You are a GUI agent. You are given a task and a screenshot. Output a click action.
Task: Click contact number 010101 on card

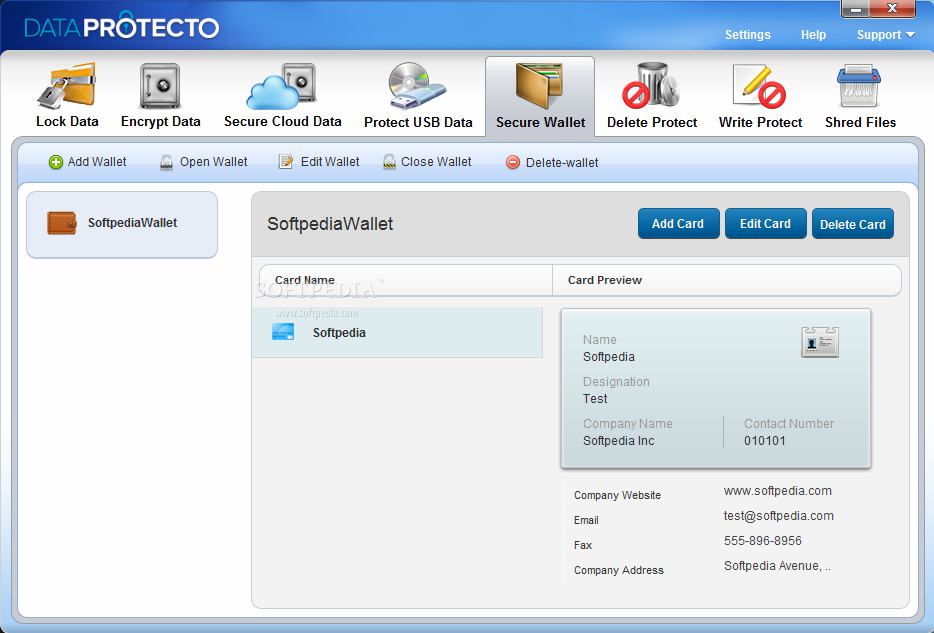click(765, 441)
